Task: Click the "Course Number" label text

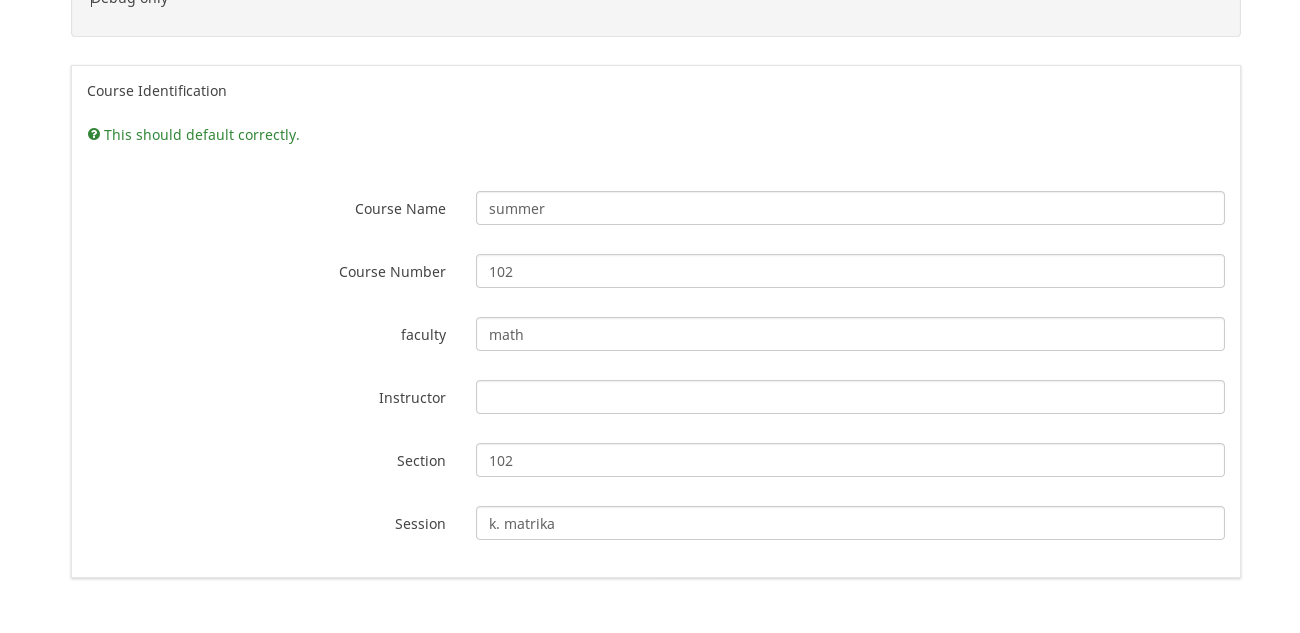Action: point(392,272)
